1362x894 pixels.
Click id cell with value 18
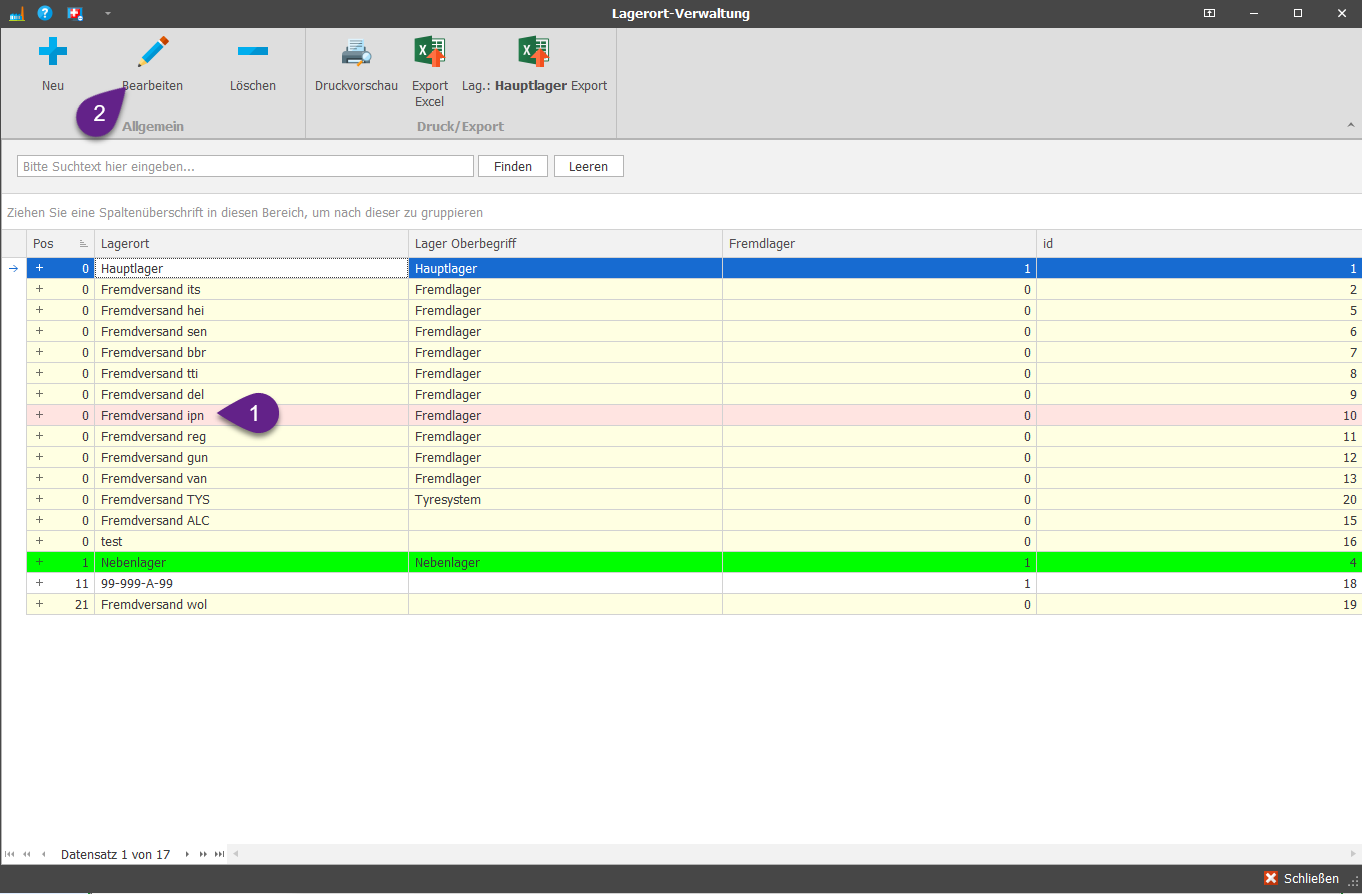tap(1199, 583)
